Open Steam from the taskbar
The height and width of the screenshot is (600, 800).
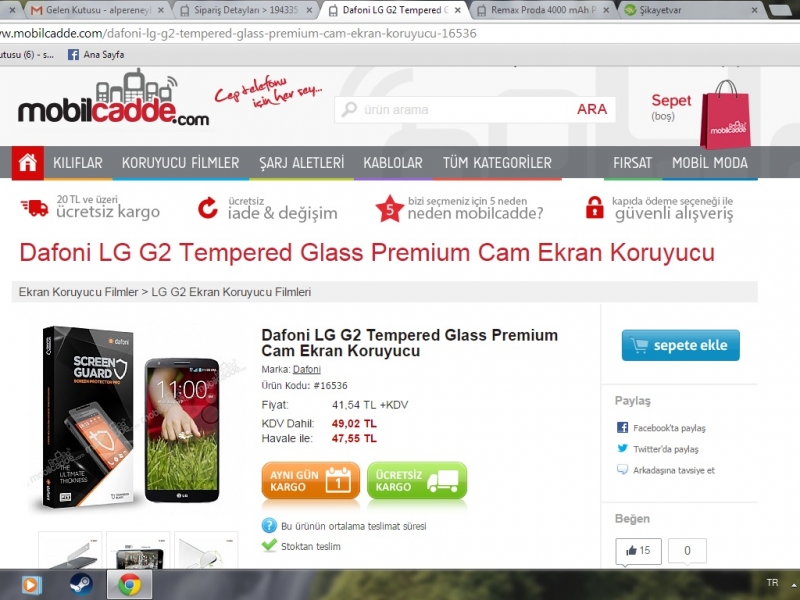pyautogui.click(x=81, y=585)
